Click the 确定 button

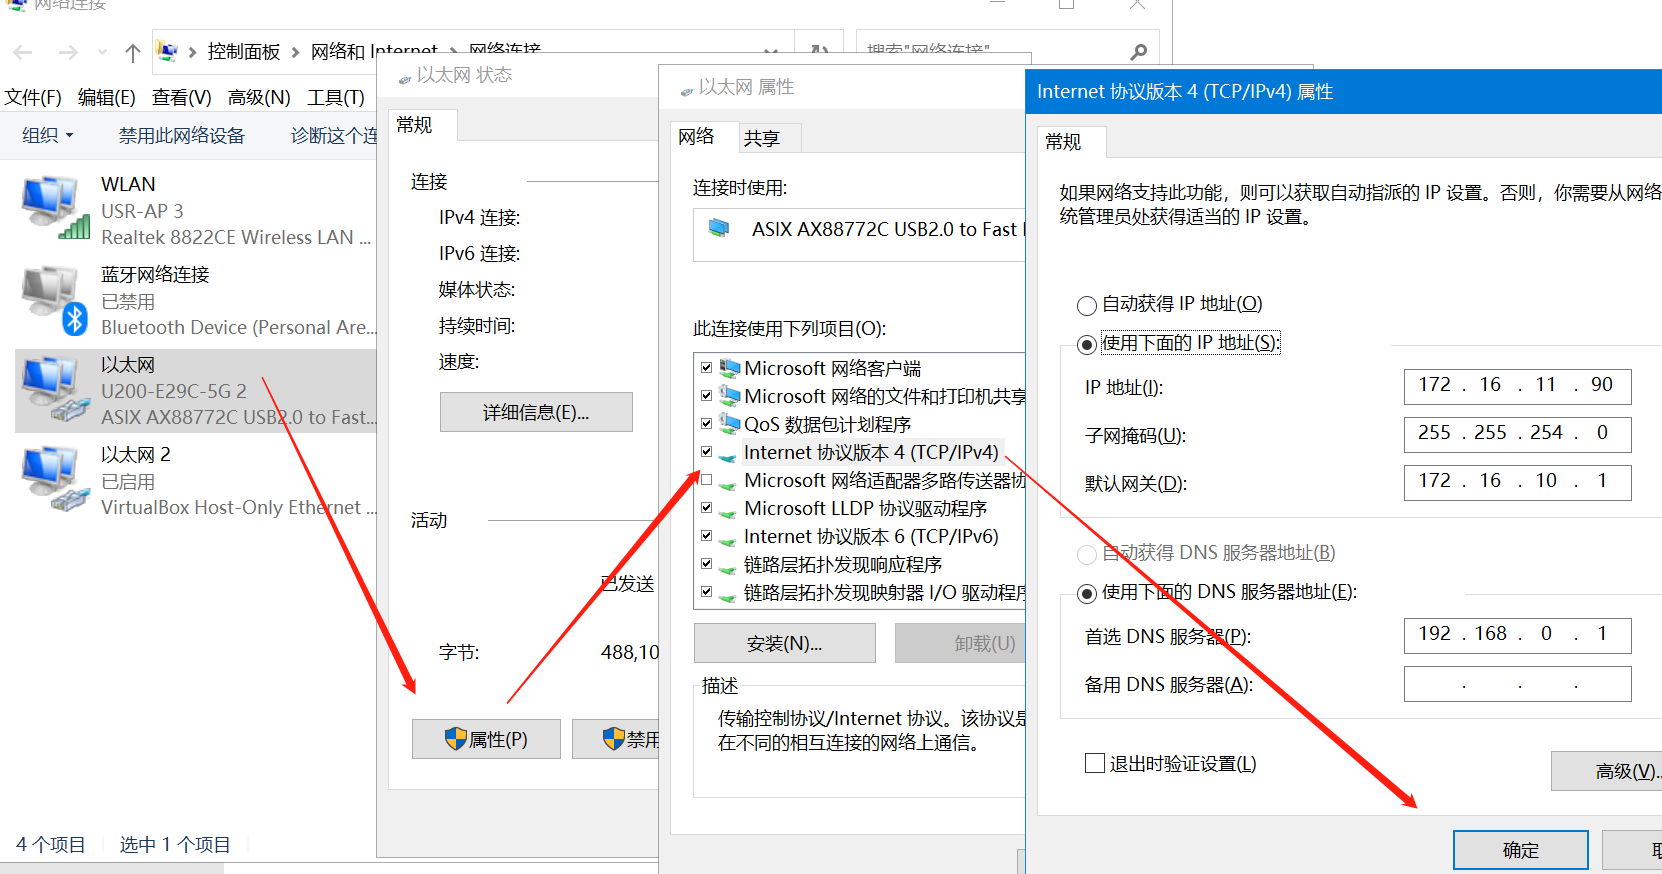pos(1520,850)
